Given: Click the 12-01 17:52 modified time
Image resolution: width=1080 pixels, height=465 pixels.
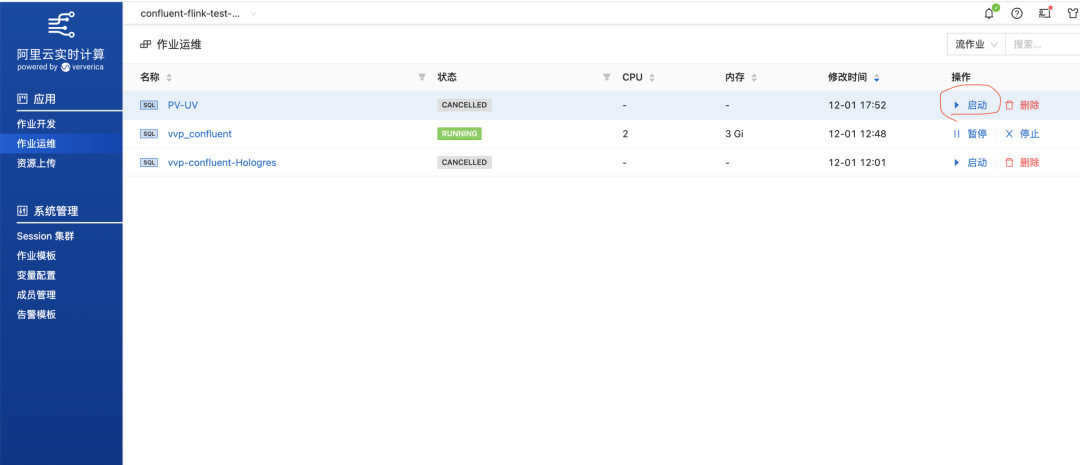Looking at the screenshot, I should [x=857, y=105].
